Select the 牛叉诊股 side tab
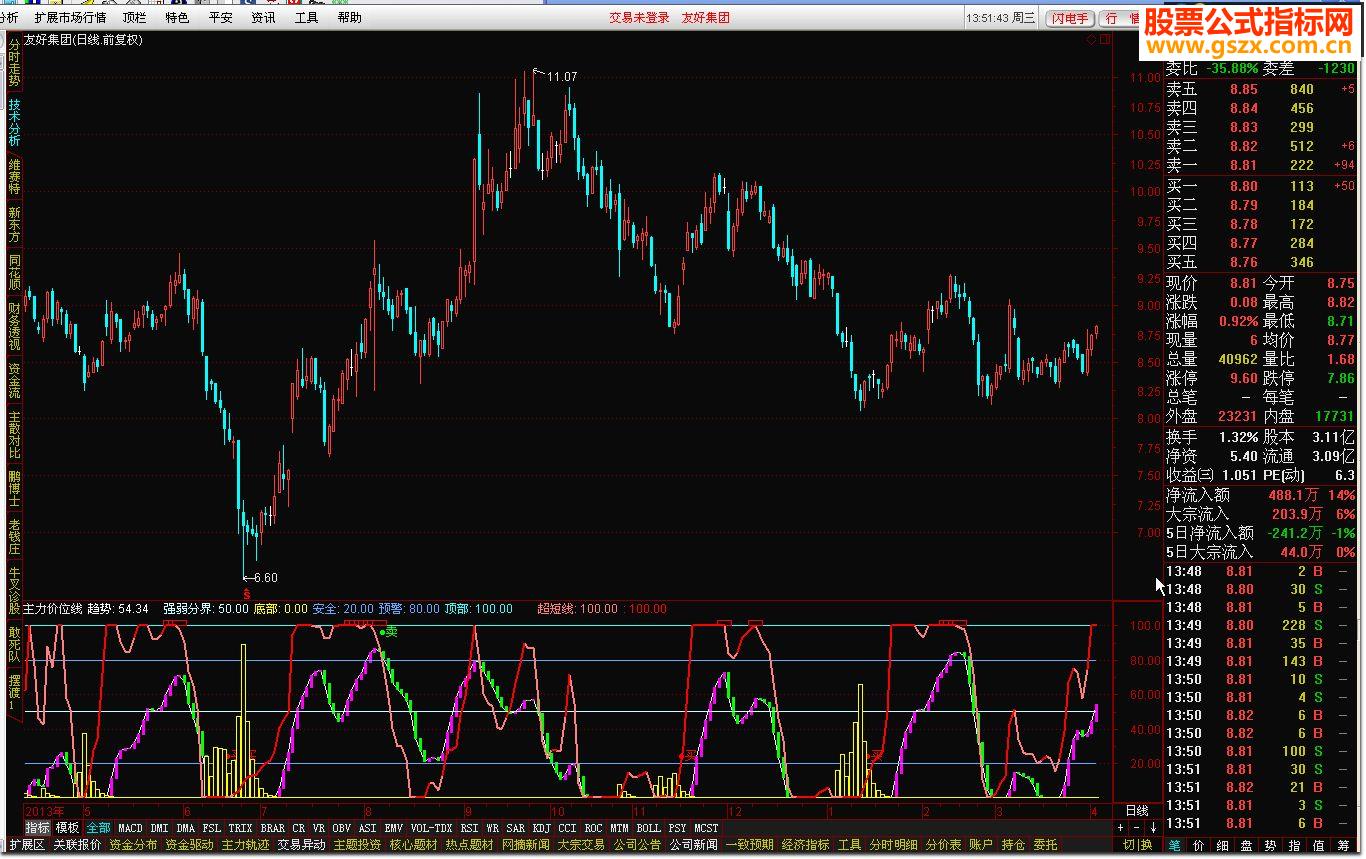Image resolution: width=1366 pixels, height=859 pixels. (14, 590)
